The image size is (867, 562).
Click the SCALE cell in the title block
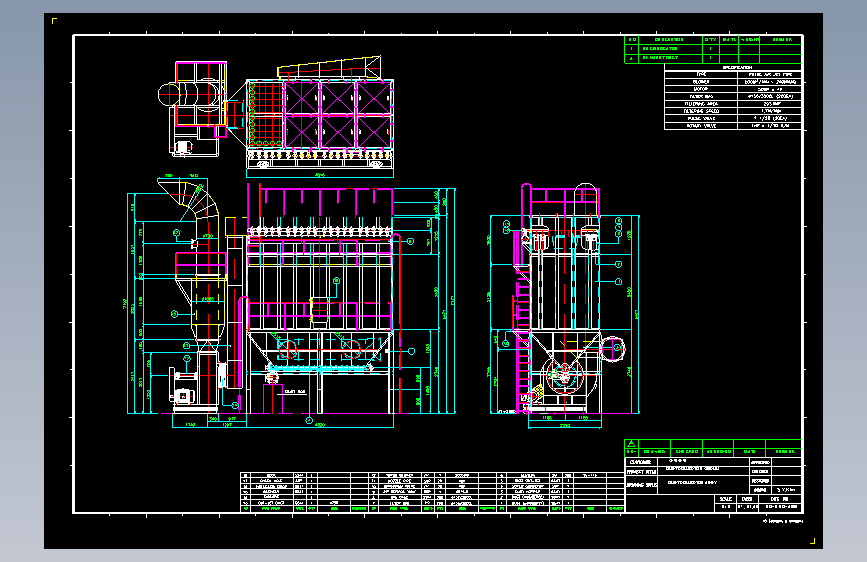coord(725,499)
